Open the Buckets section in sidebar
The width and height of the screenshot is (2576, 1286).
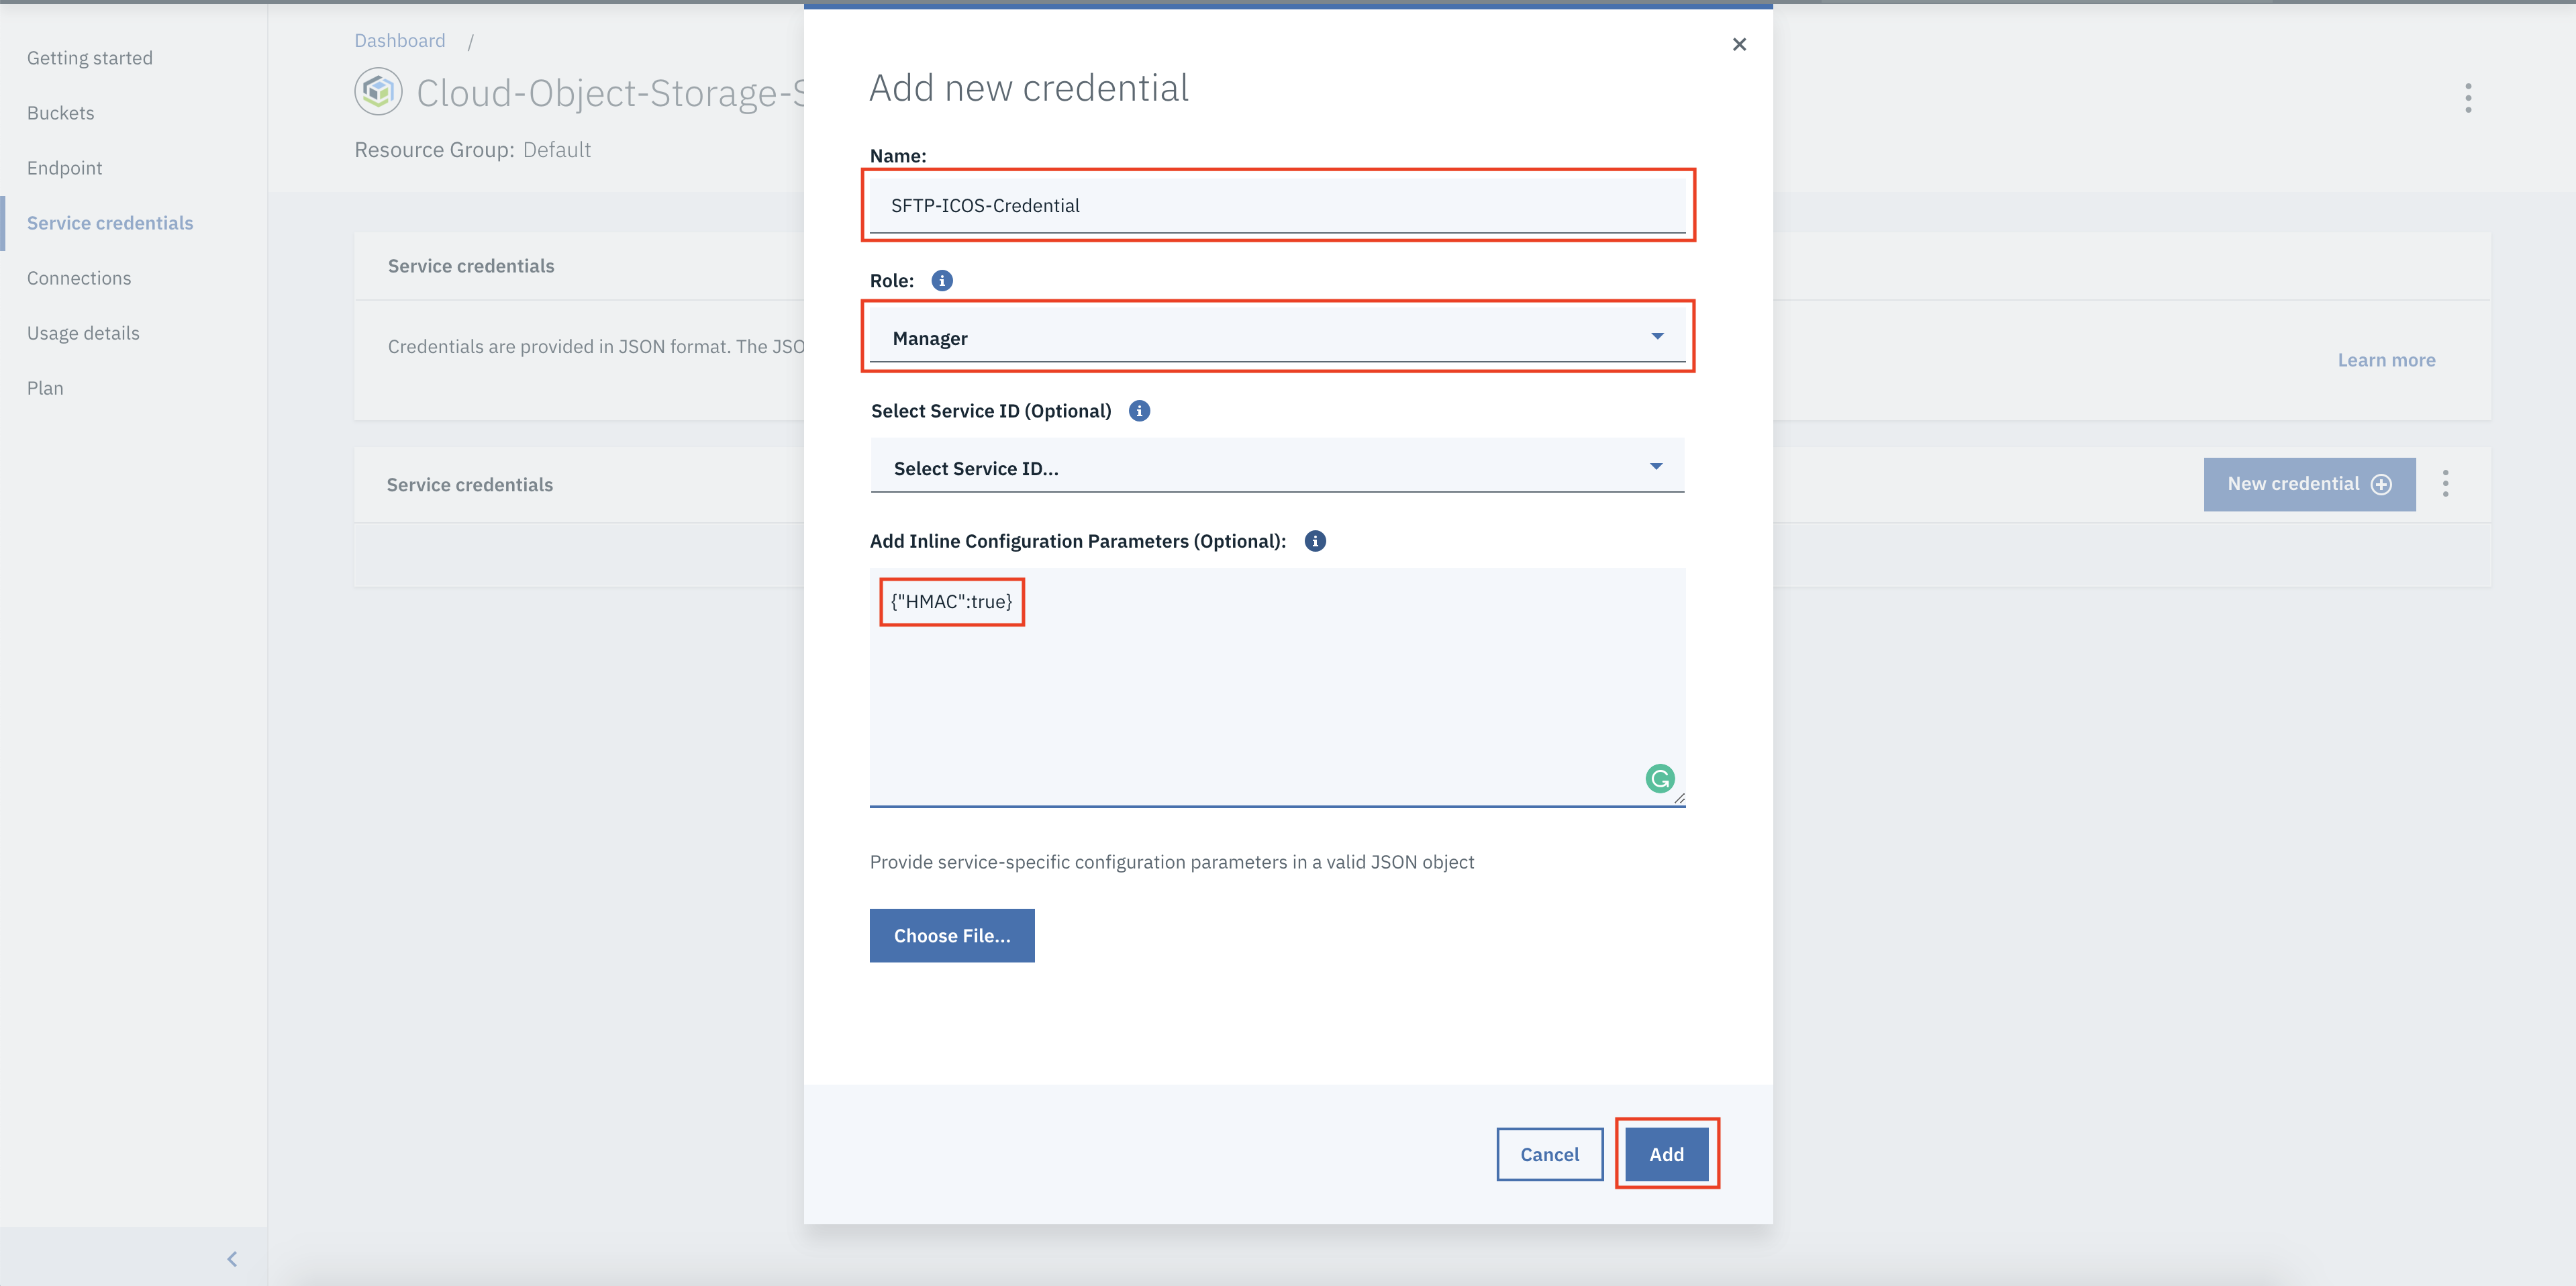(x=61, y=113)
